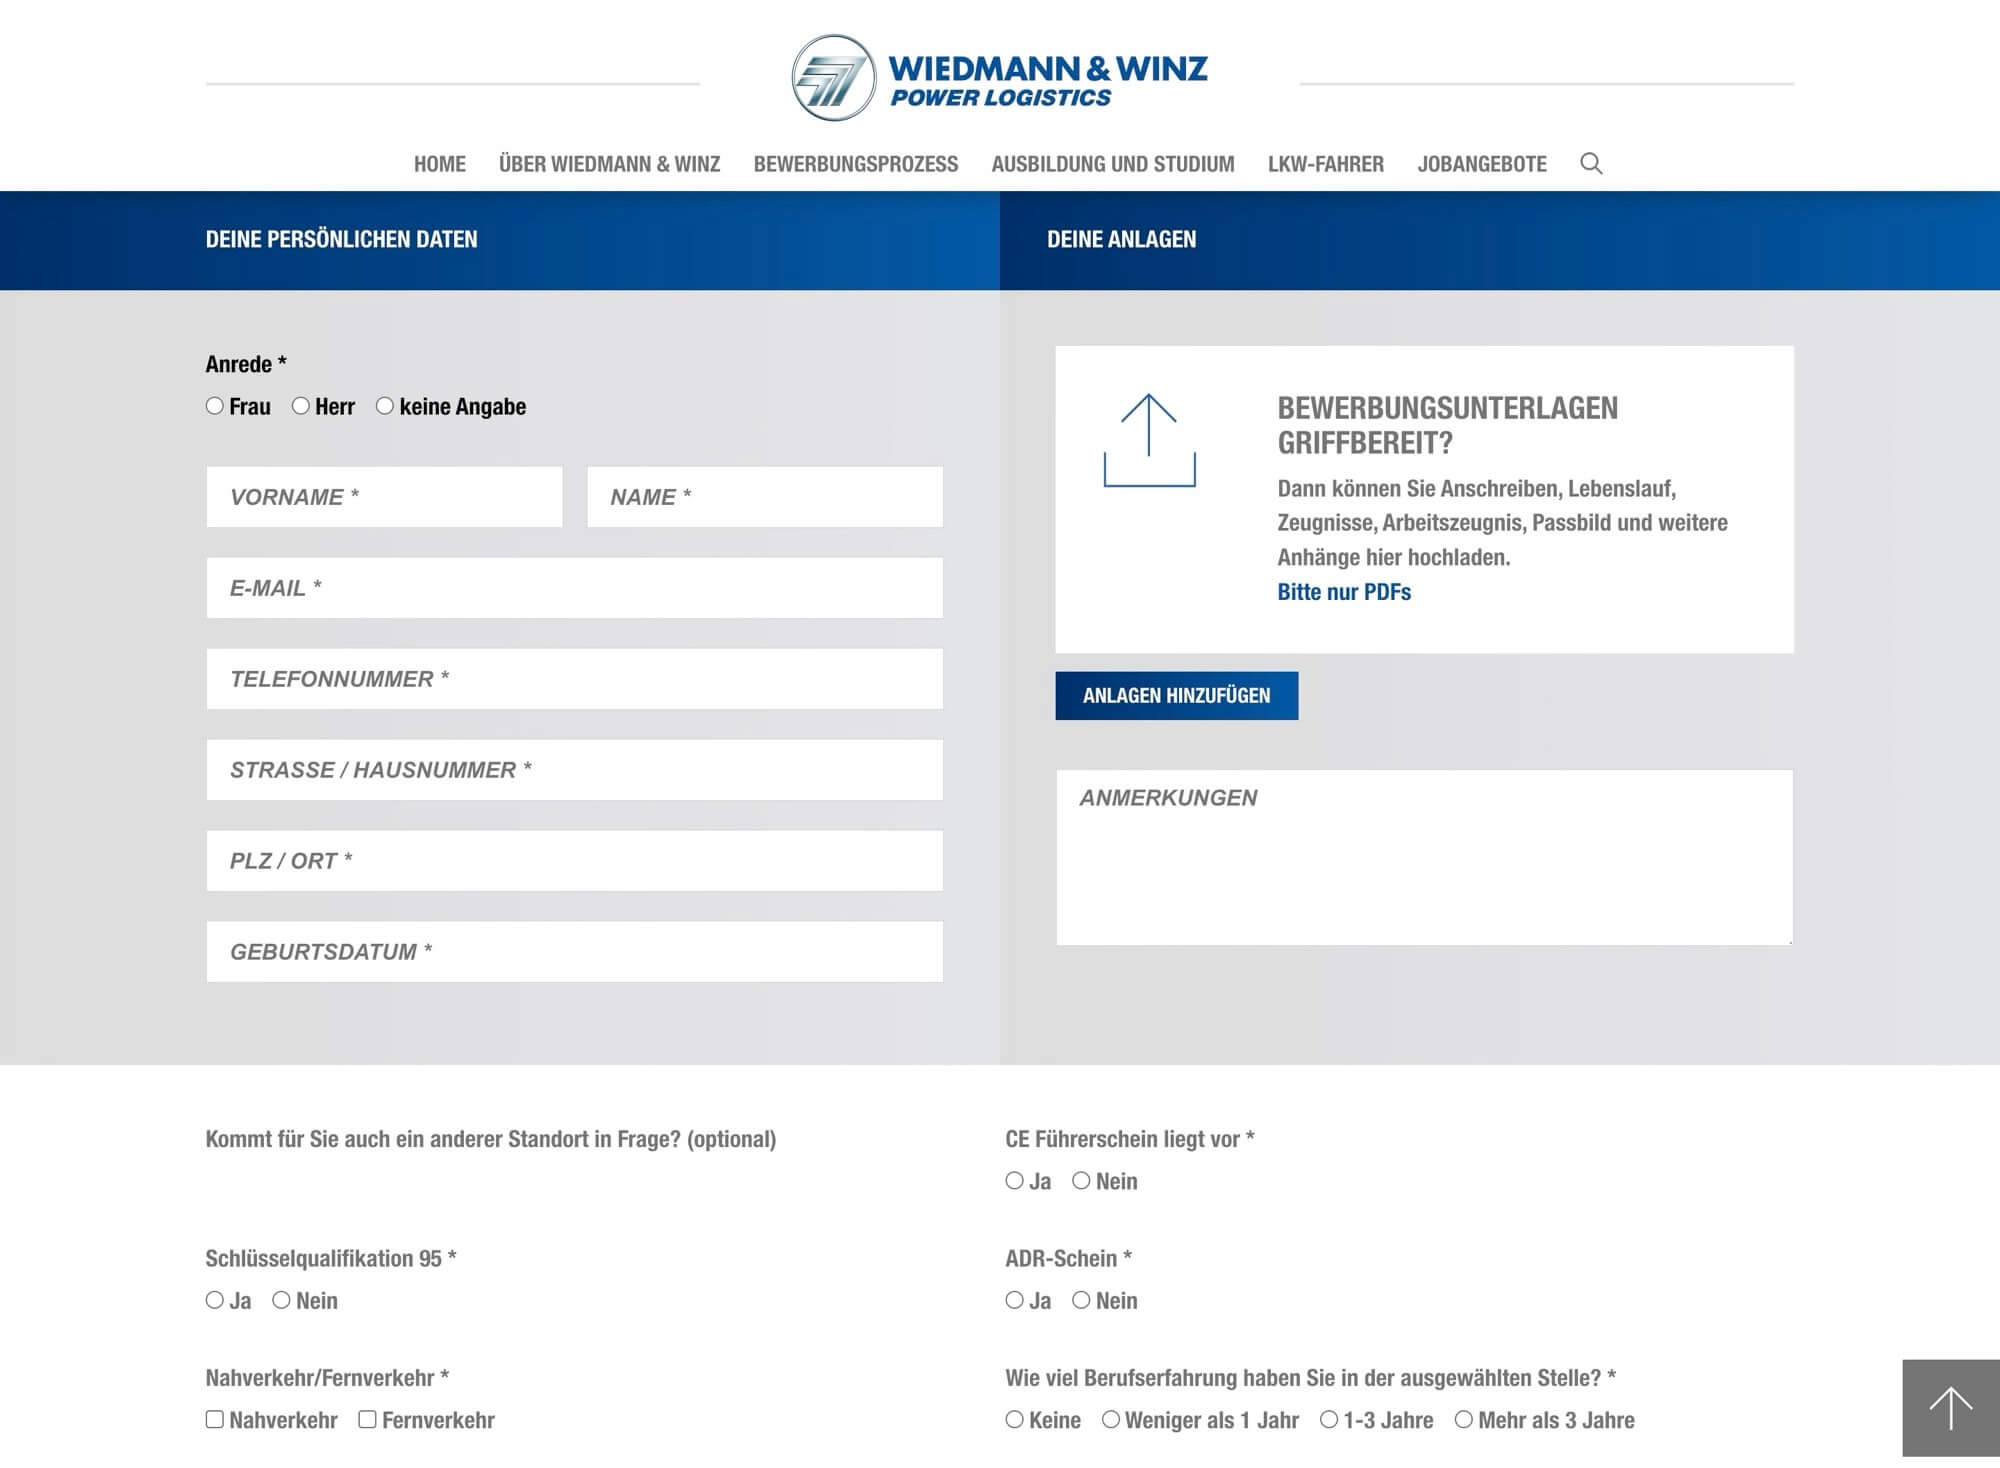Image resolution: width=2000 pixels, height=1468 pixels.
Task: Click the Wiedmann & Winz logo
Action: [999, 78]
